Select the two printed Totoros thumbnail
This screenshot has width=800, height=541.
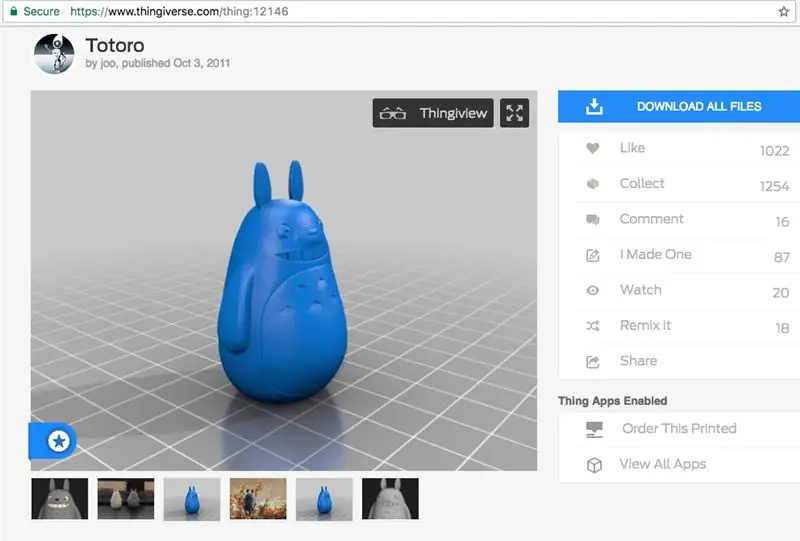[126, 499]
